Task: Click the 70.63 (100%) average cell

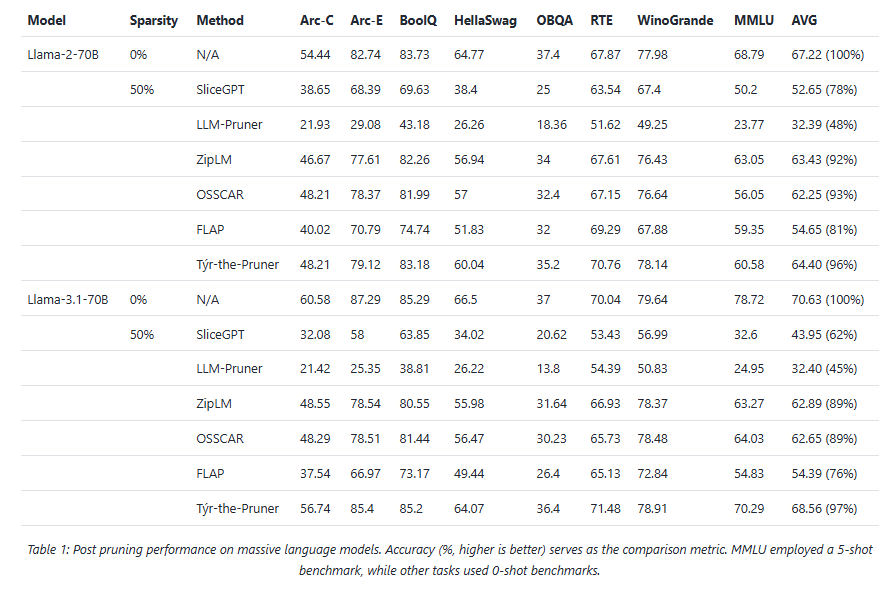Action: (831, 299)
